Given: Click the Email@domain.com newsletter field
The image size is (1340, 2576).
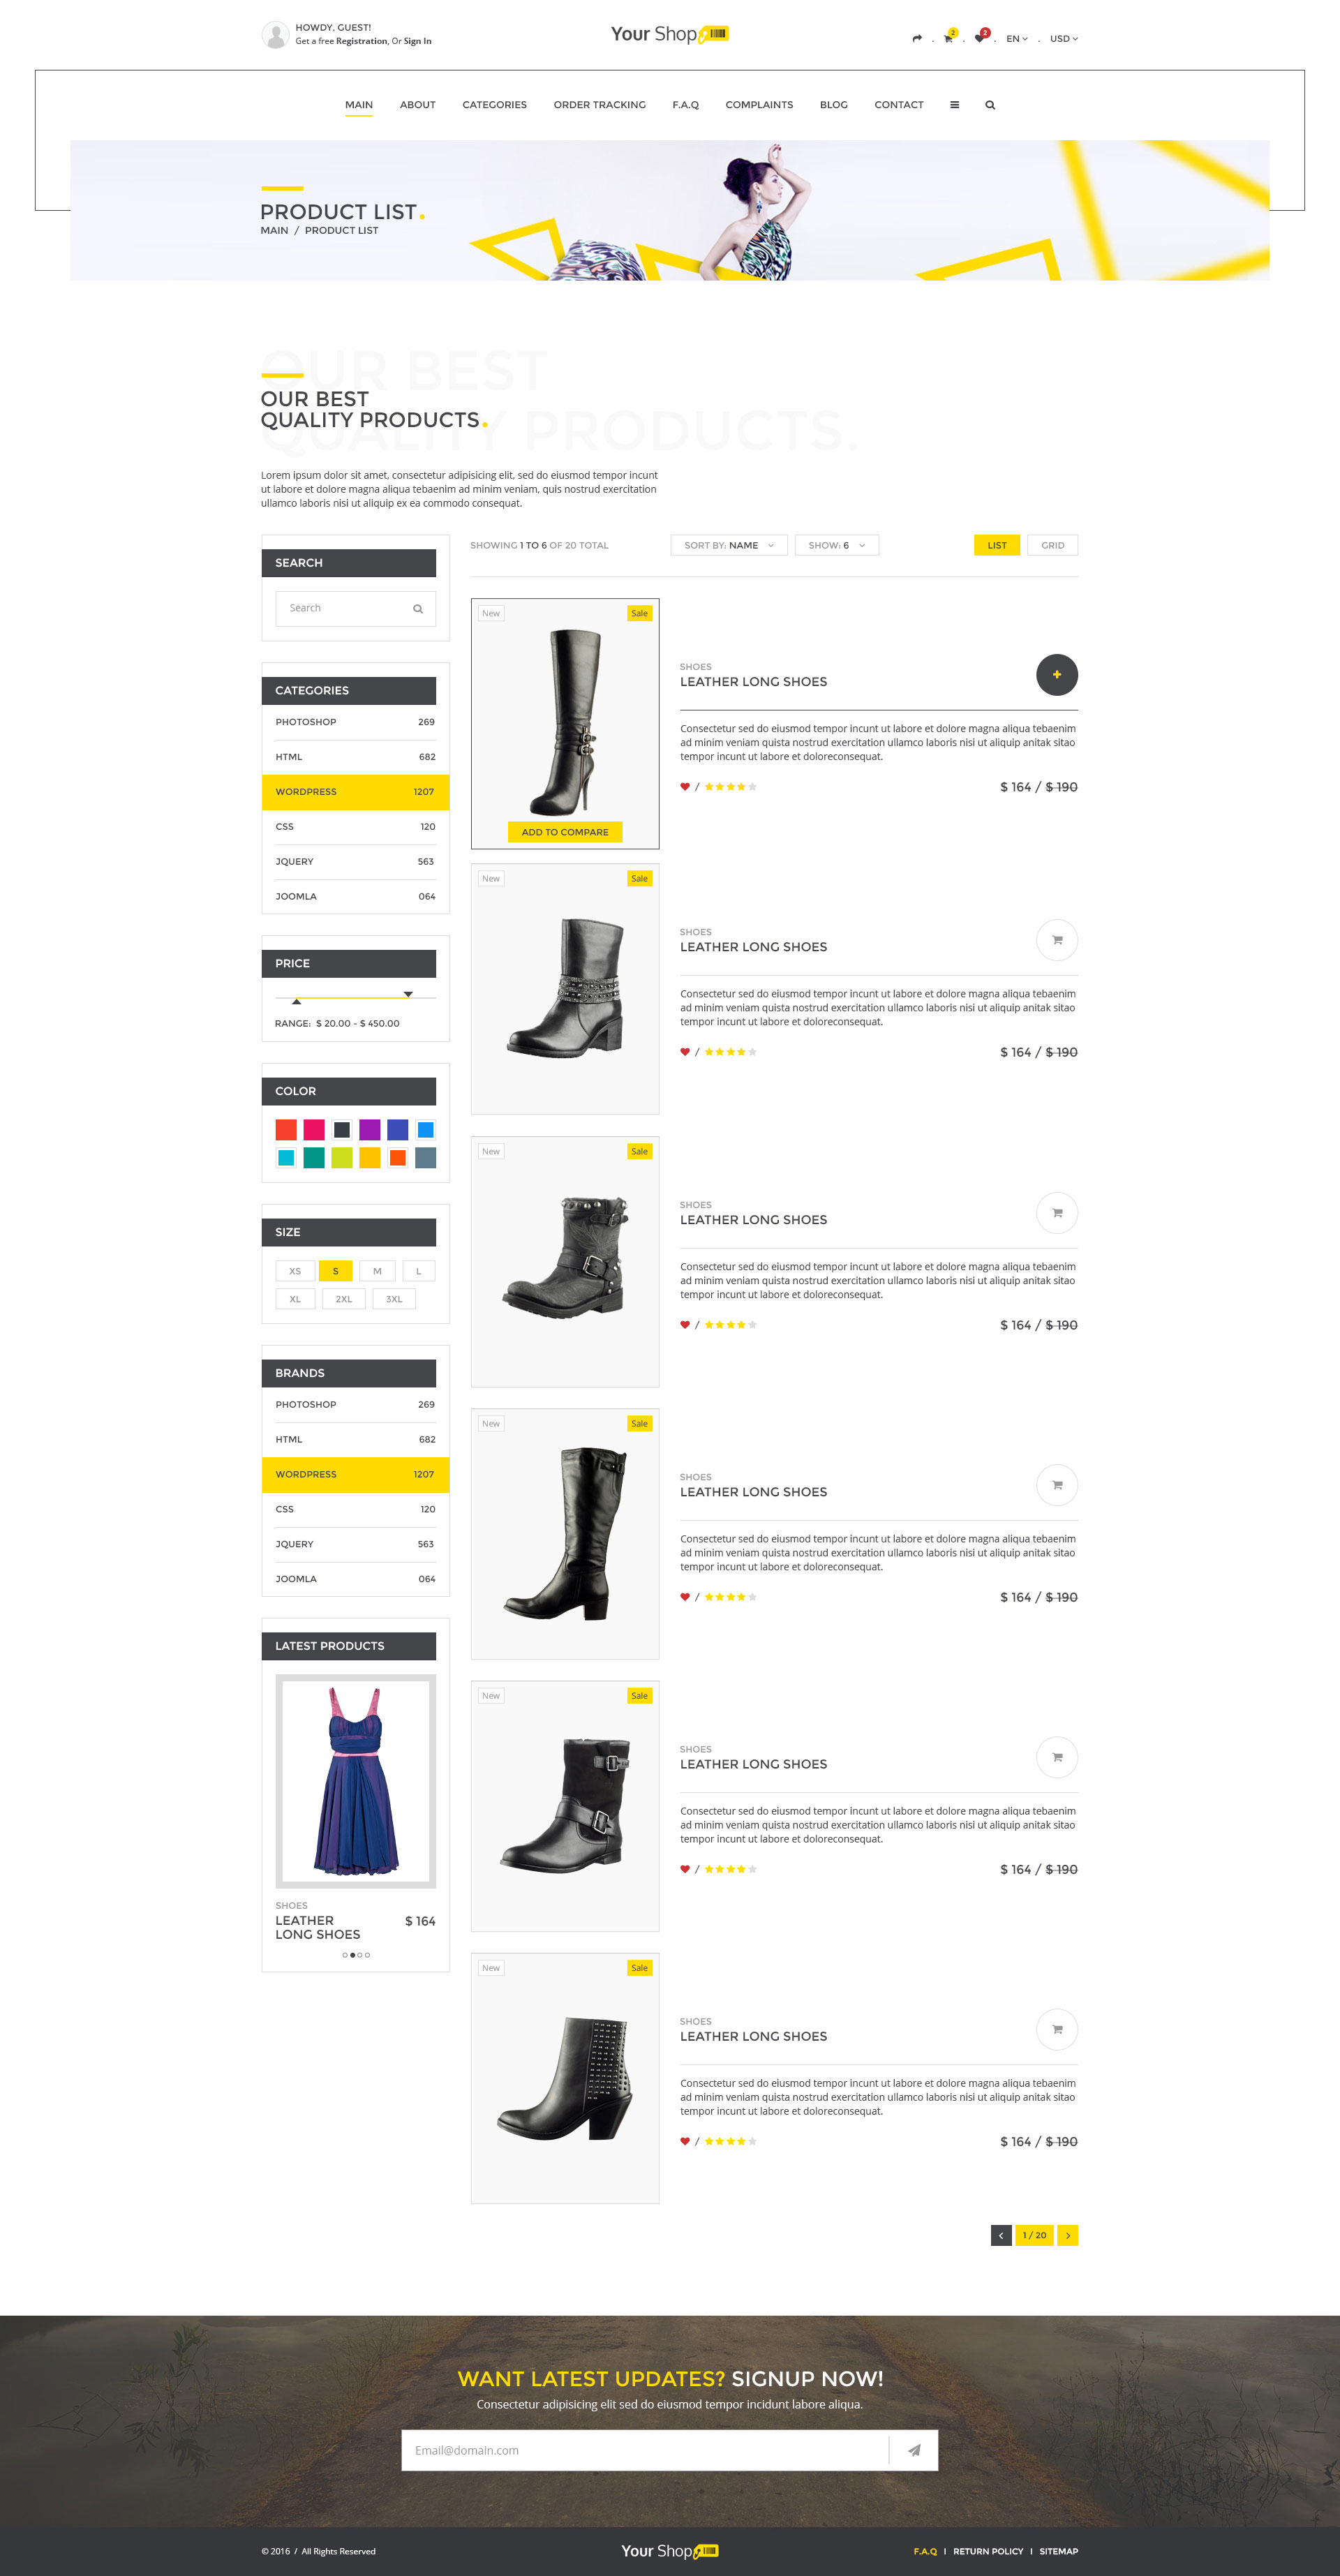Looking at the screenshot, I should (x=645, y=2450).
